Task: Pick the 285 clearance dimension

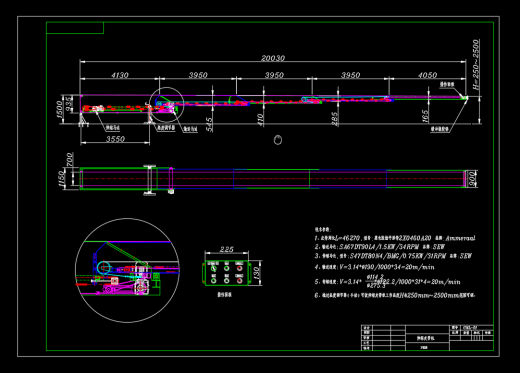Action: tap(335, 119)
